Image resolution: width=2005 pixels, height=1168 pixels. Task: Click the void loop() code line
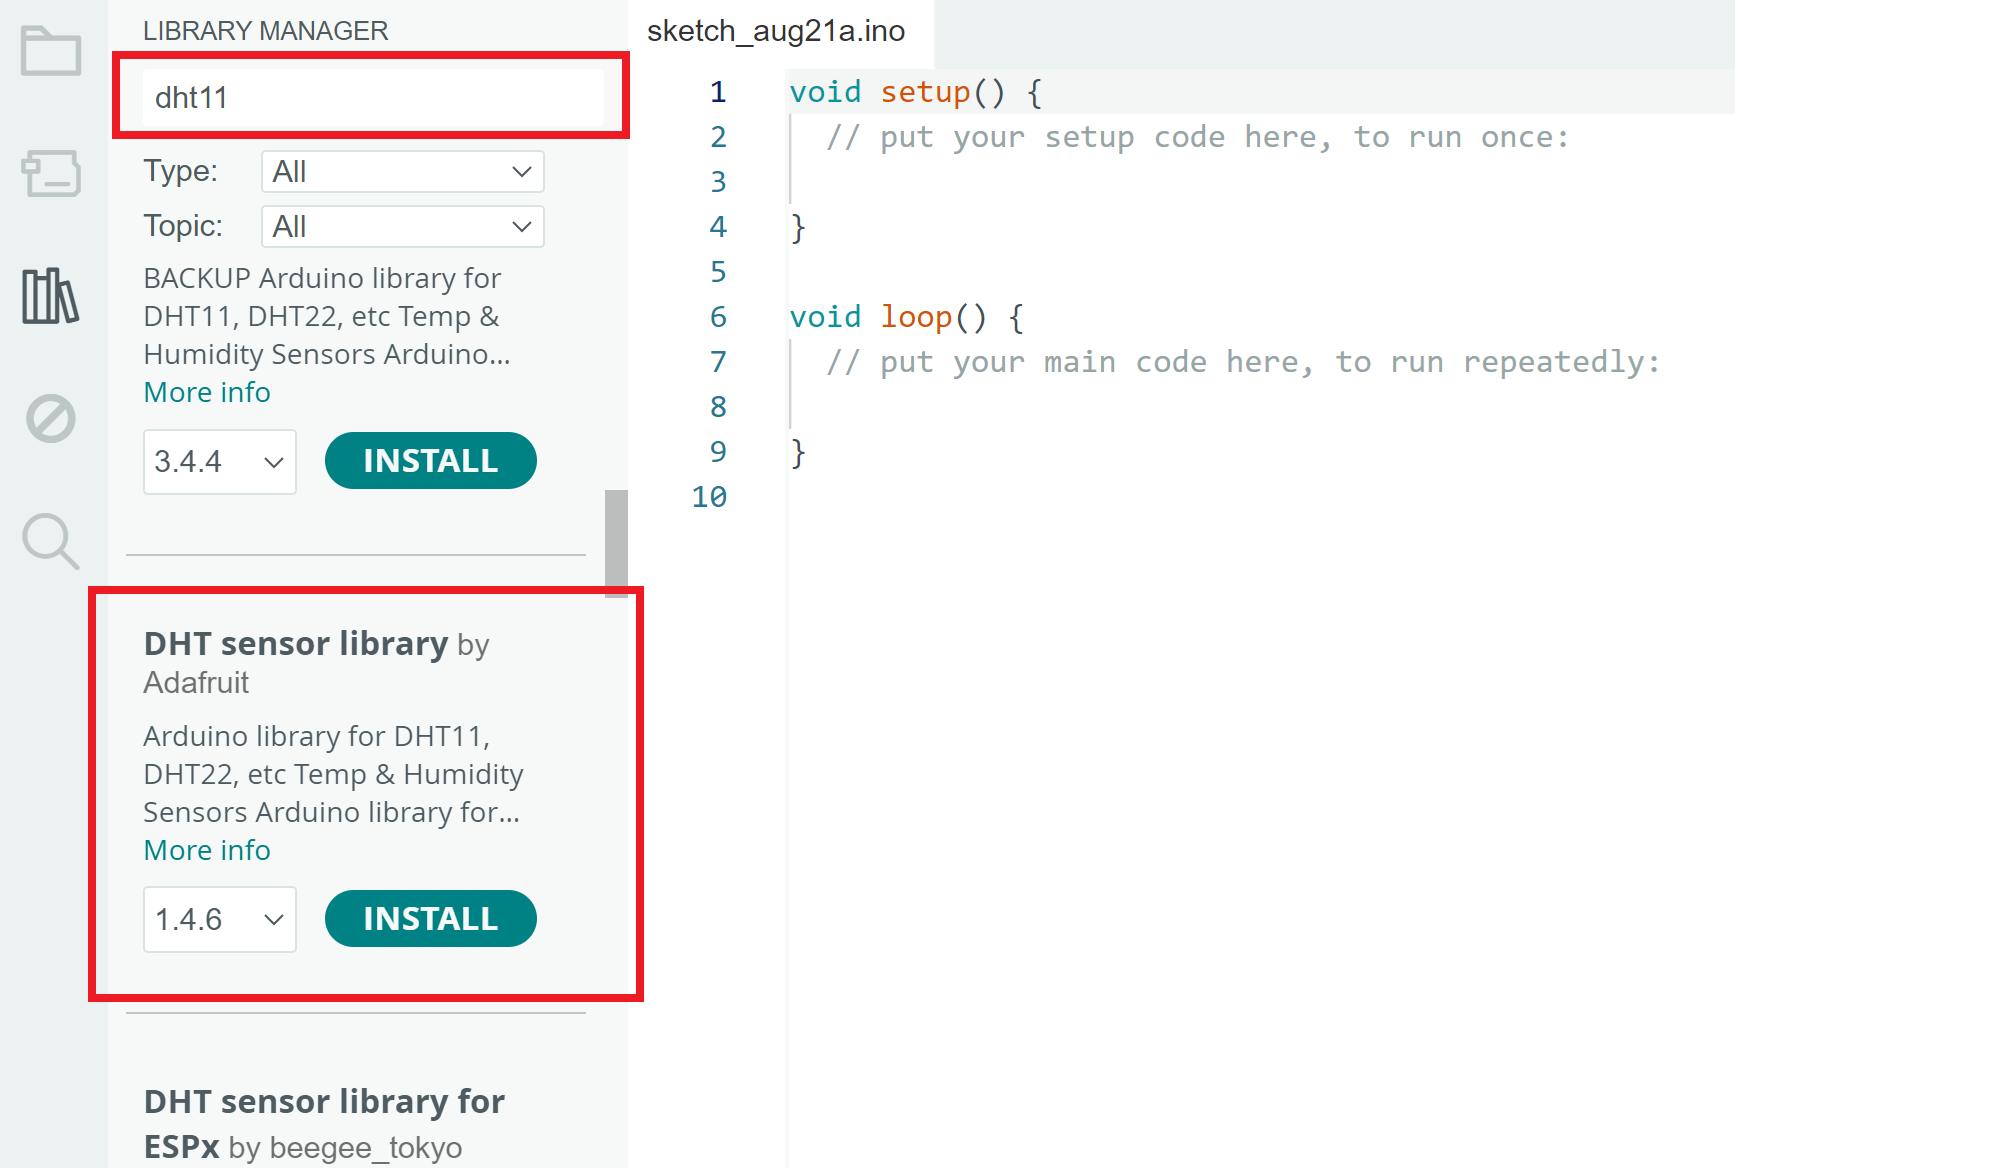click(x=906, y=317)
